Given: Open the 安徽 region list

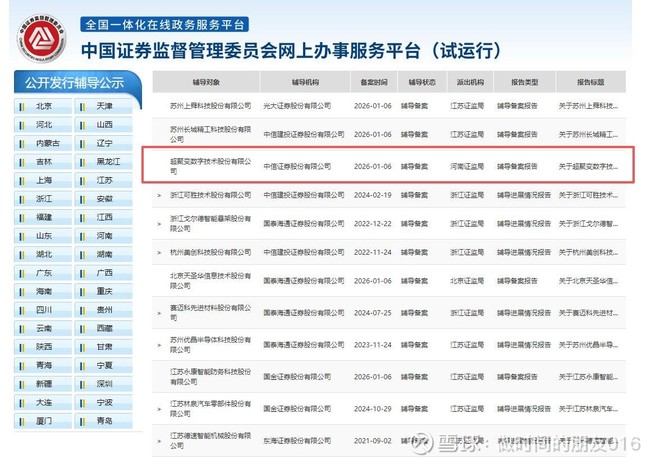Looking at the screenshot, I should pyautogui.click(x=104, y=199).
